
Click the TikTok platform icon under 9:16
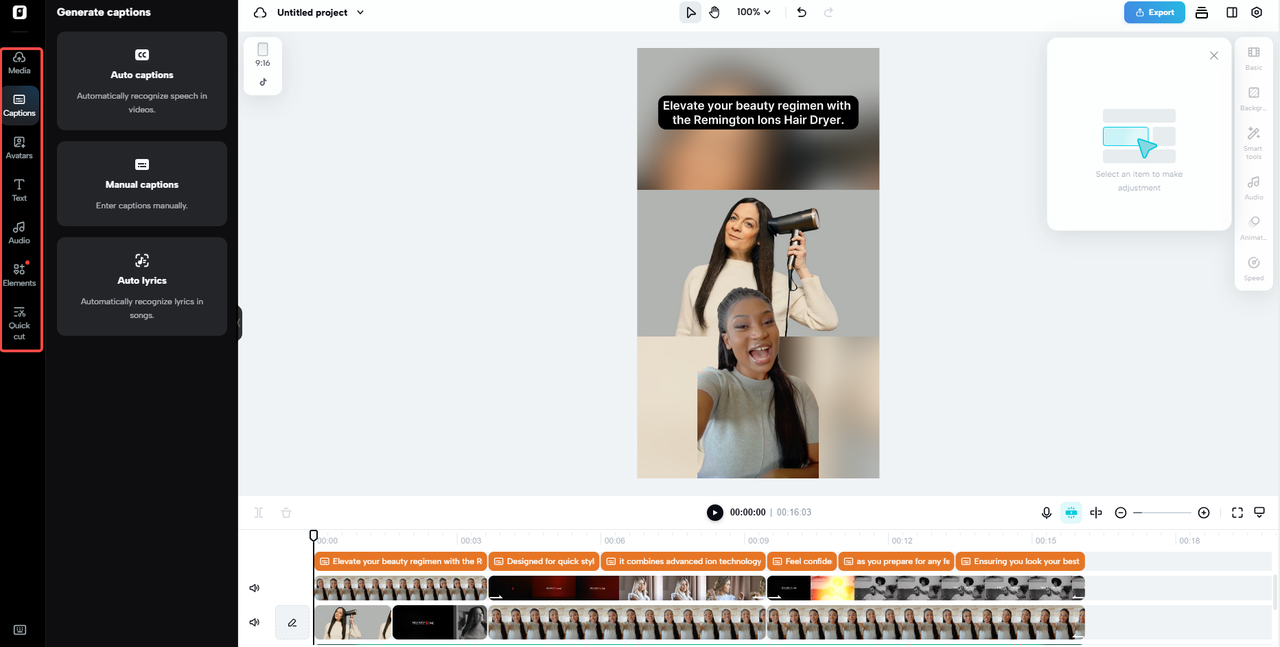tap(263, 82)
